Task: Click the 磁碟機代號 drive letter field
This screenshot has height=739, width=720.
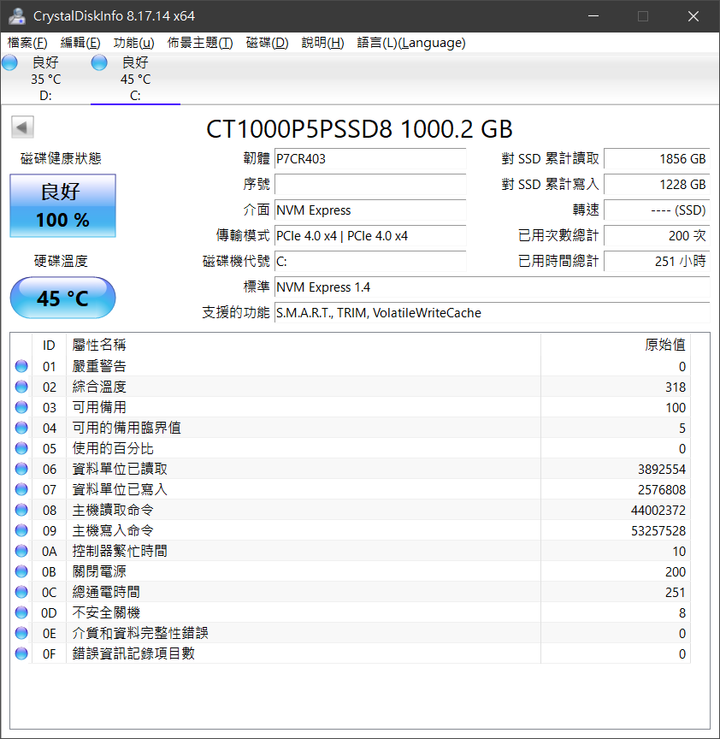Action: click(370, 262)
